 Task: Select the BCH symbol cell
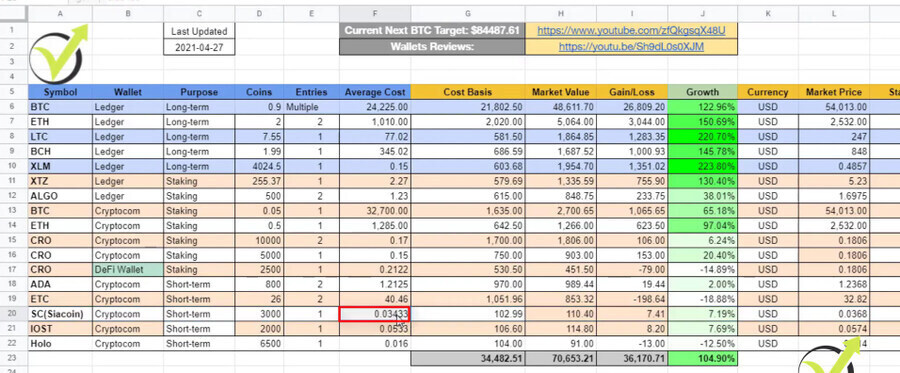coord(60,151)
